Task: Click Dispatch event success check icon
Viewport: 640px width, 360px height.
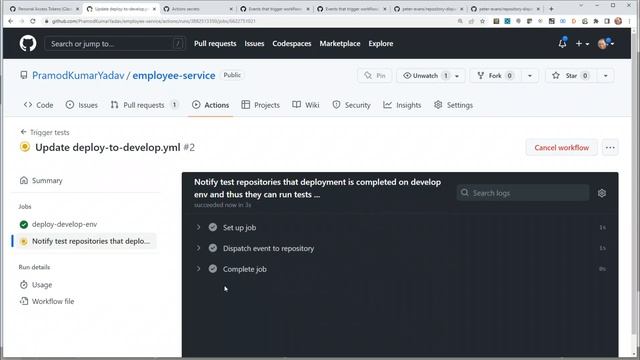Action: [213, 248]
